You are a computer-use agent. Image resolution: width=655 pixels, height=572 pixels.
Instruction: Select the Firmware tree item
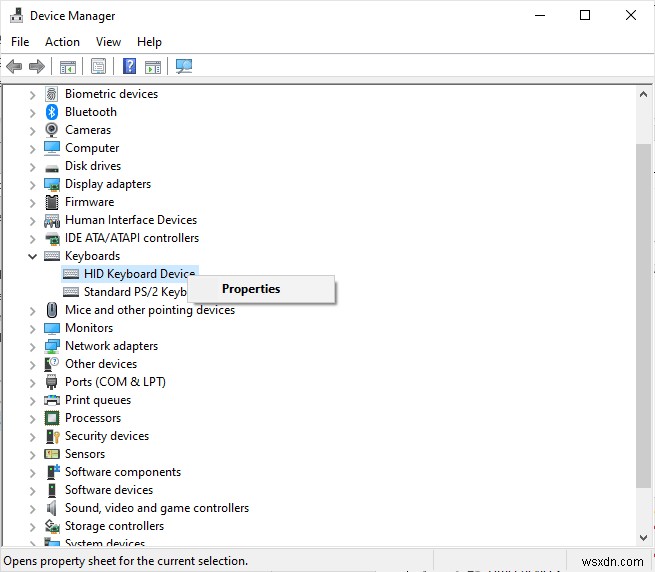coord(89,202)
